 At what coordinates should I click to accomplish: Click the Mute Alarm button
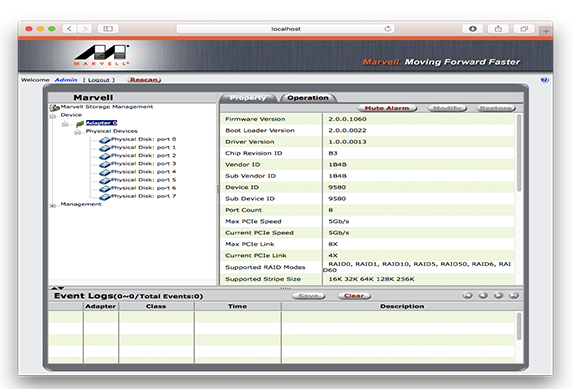pyautogui.click(x=387, y=108)
